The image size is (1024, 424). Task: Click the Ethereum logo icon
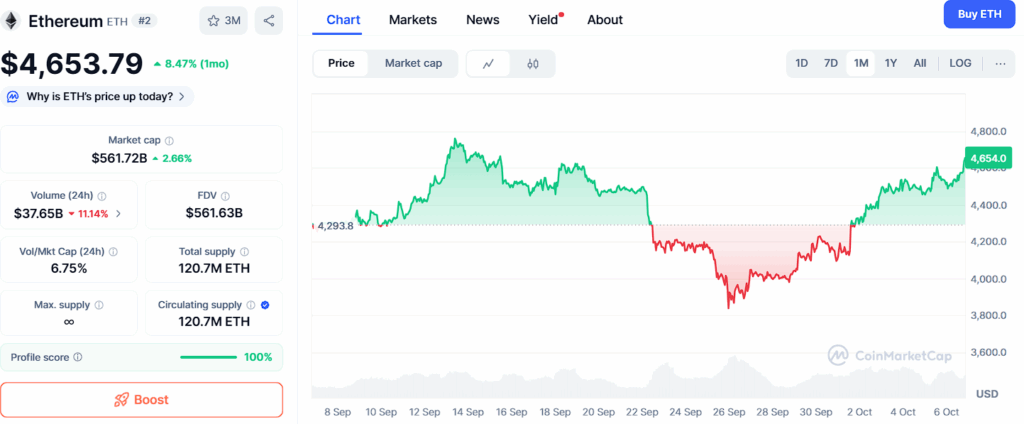(13, 20)
